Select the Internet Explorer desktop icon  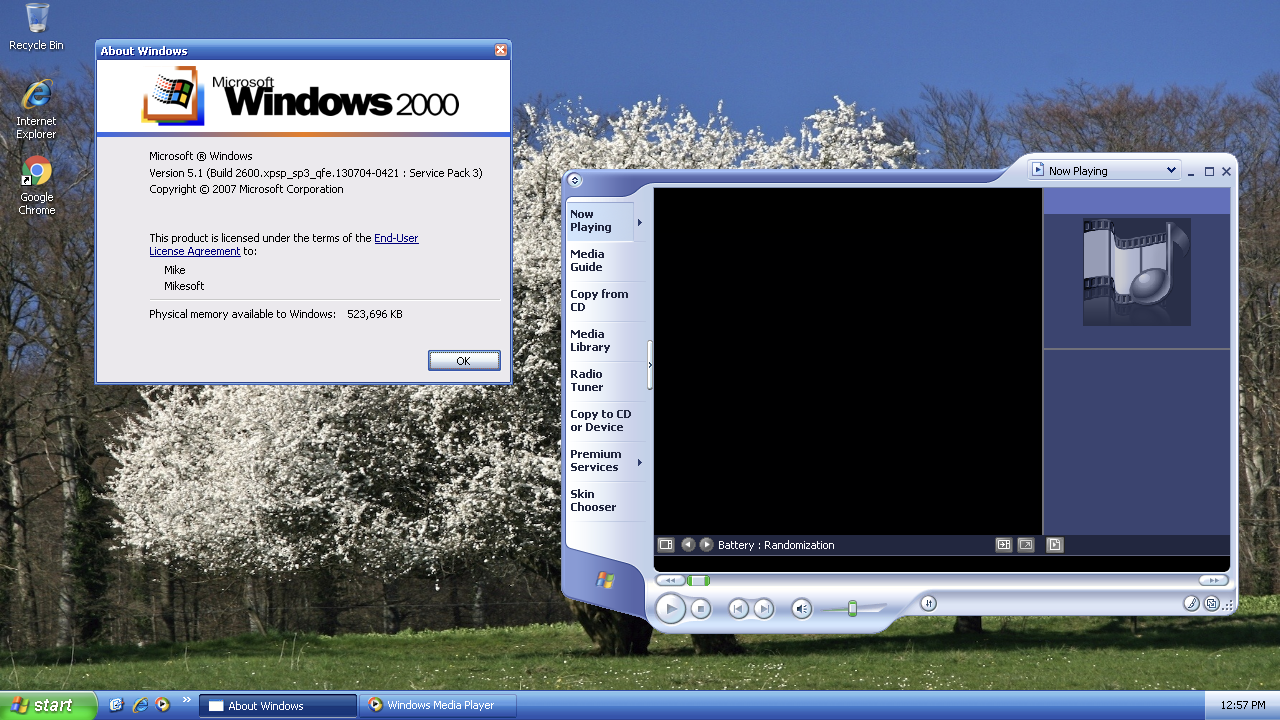[x=36, y=109]
